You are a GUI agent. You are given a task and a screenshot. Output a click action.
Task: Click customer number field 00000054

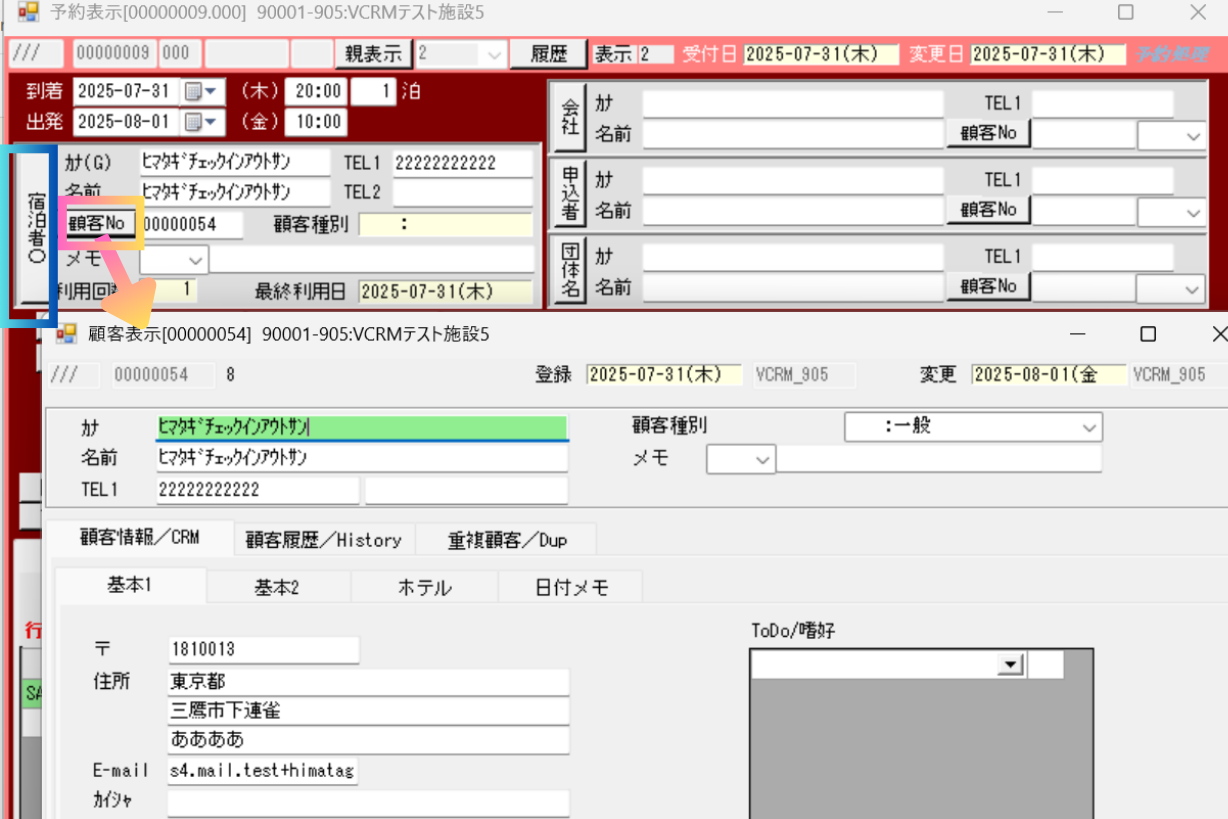point(191,225)
